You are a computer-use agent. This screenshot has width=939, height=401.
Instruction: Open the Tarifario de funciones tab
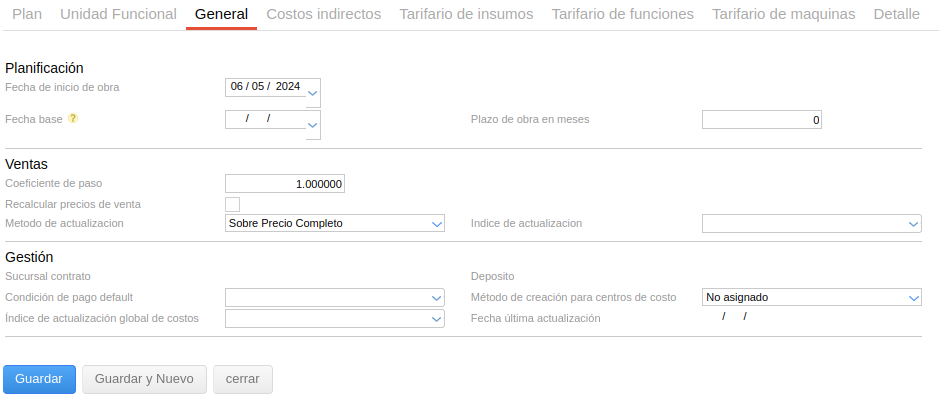pyautogui.click(x=622, y=15)
